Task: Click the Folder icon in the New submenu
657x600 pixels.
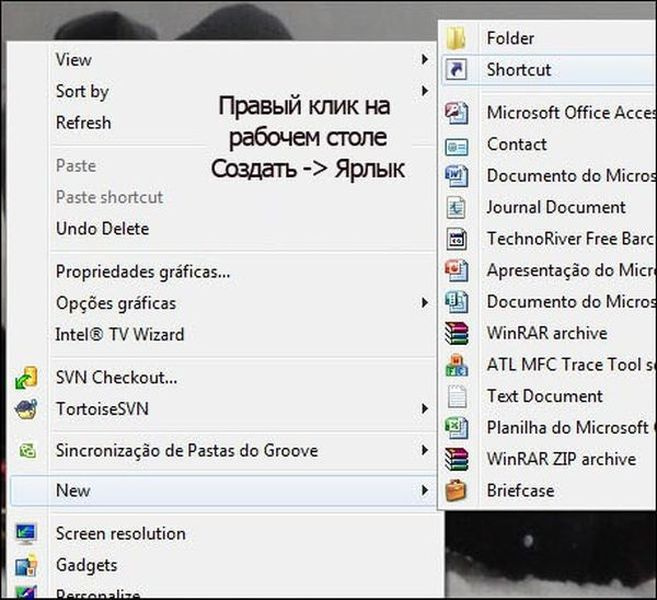Action: point(456,38)
